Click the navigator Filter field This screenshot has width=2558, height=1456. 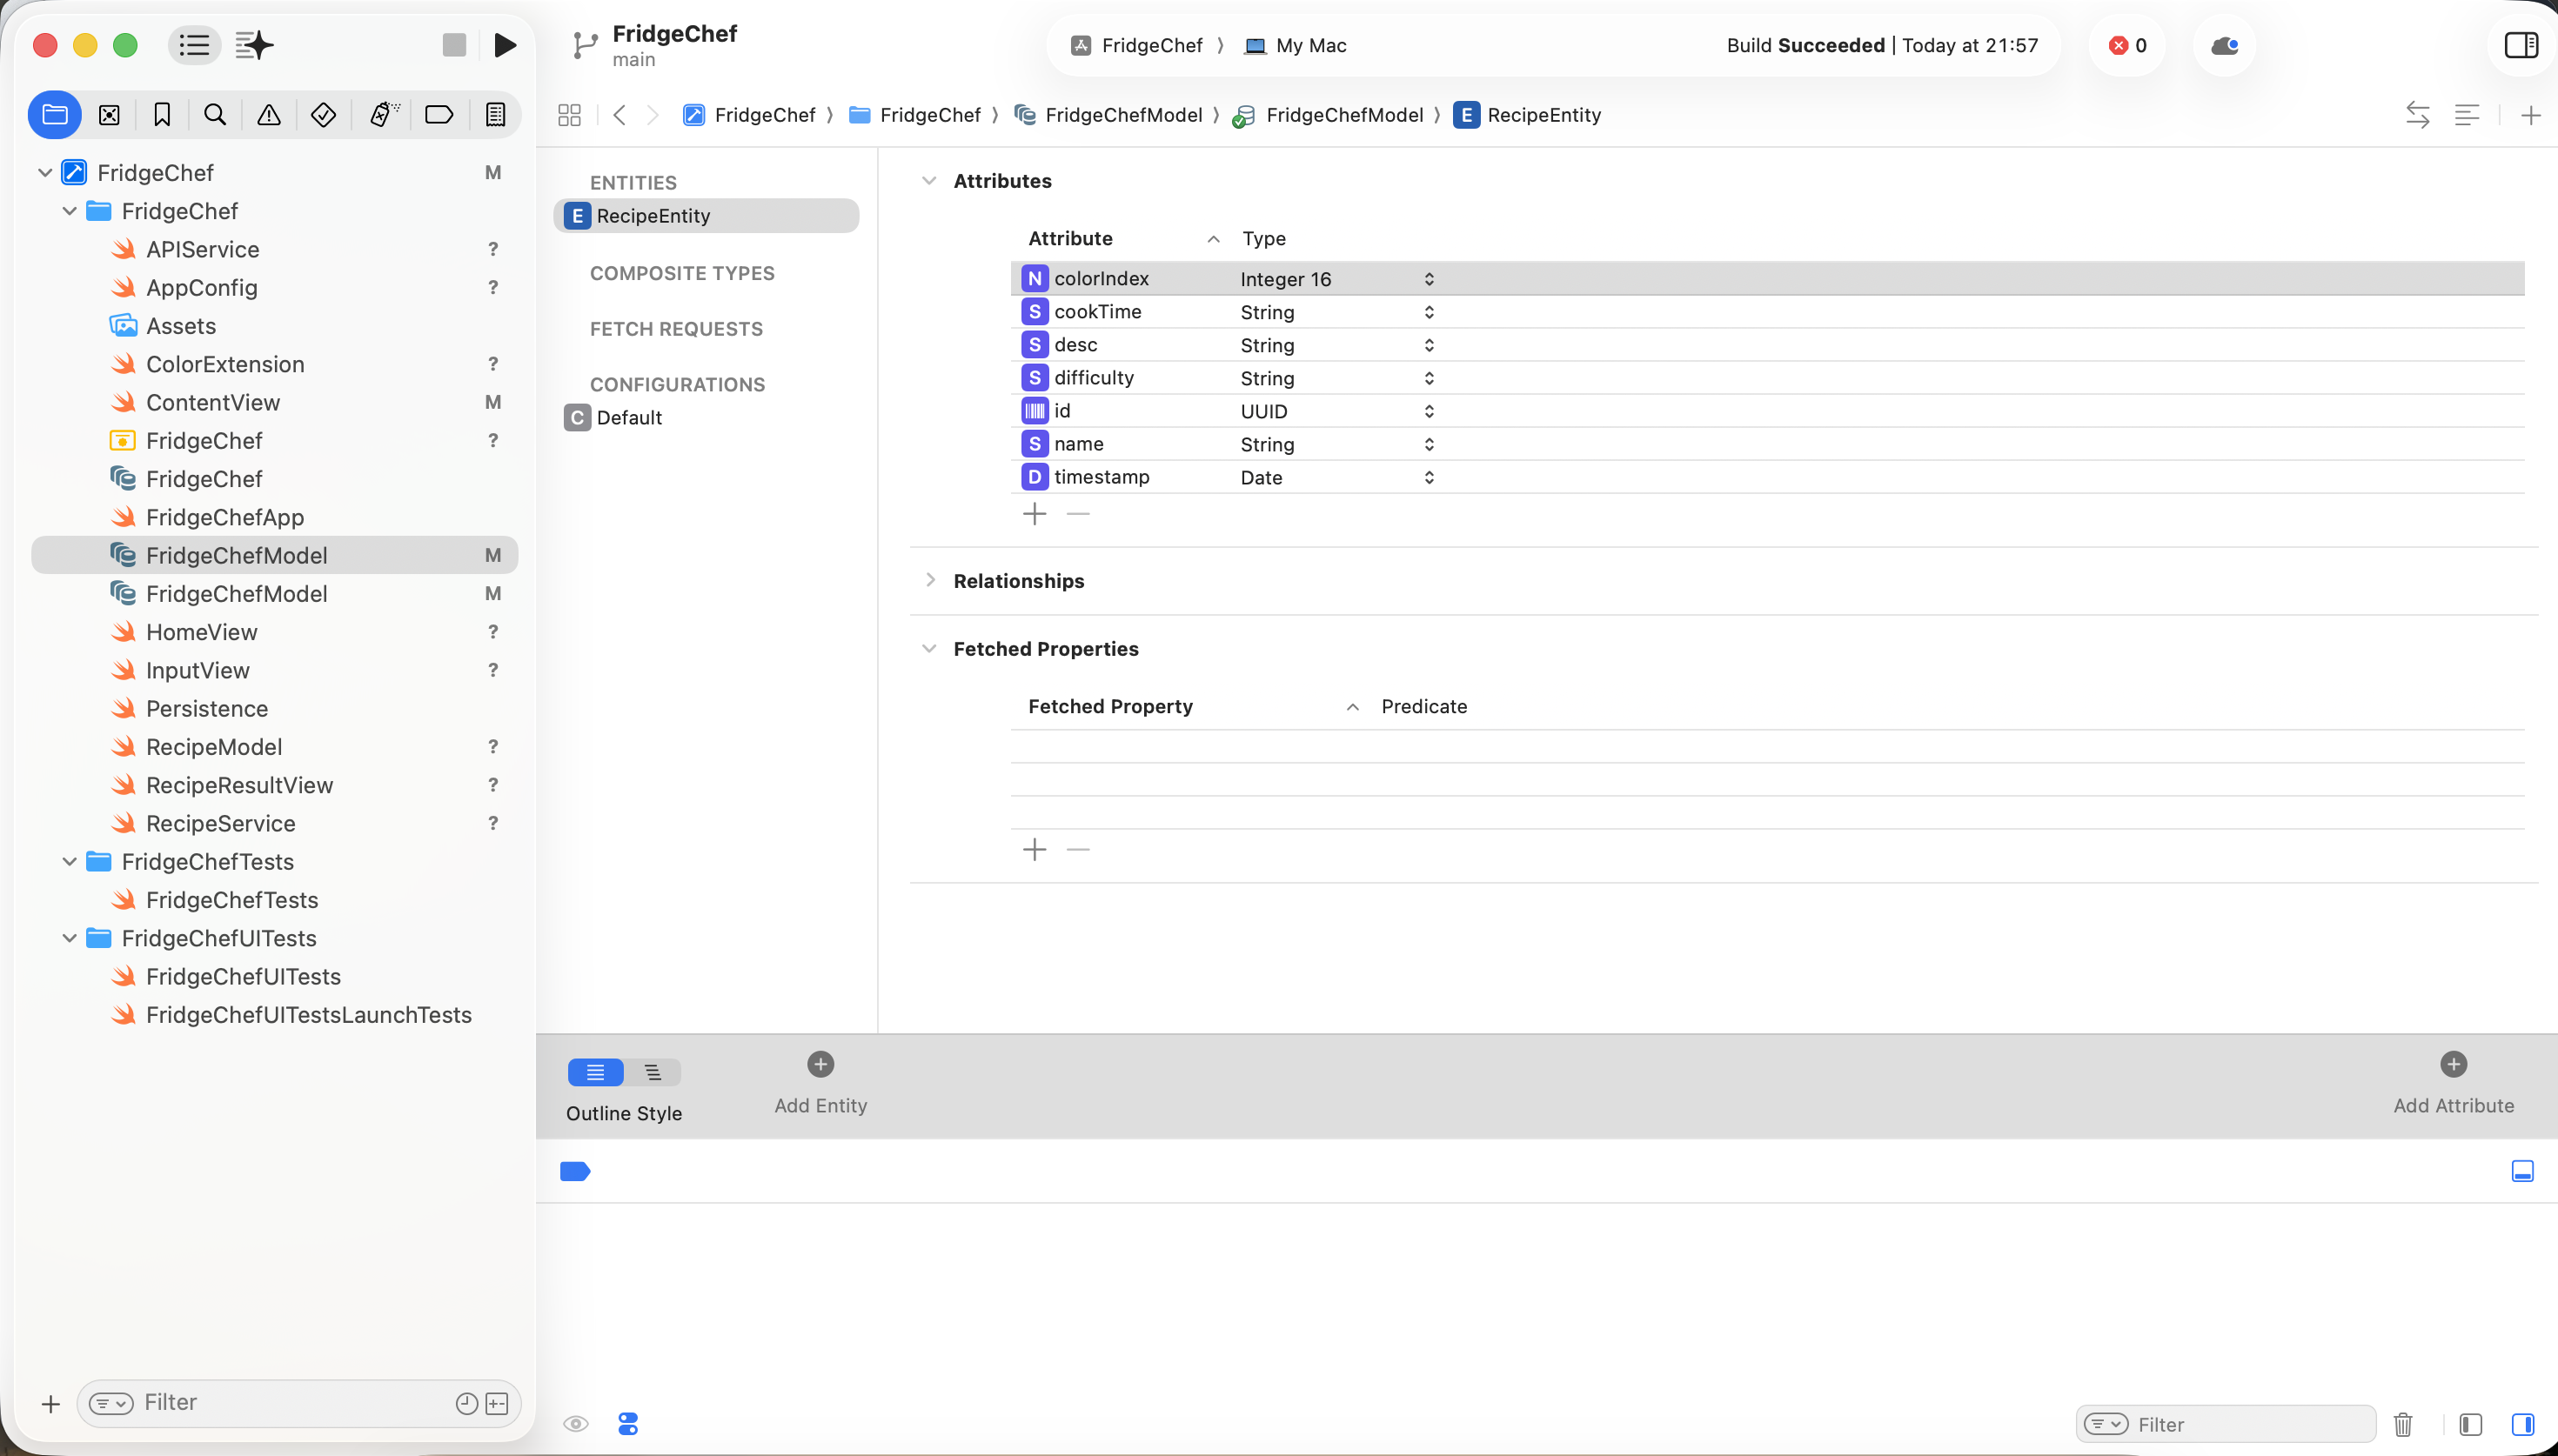[x=290, y=1402]
